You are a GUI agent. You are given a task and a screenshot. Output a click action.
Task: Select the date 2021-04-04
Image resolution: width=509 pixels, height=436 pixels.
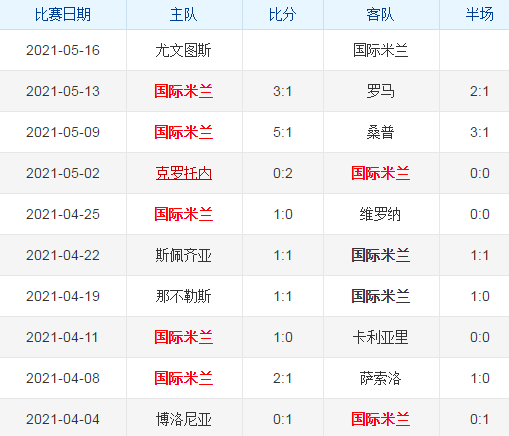tap(63, 419)
